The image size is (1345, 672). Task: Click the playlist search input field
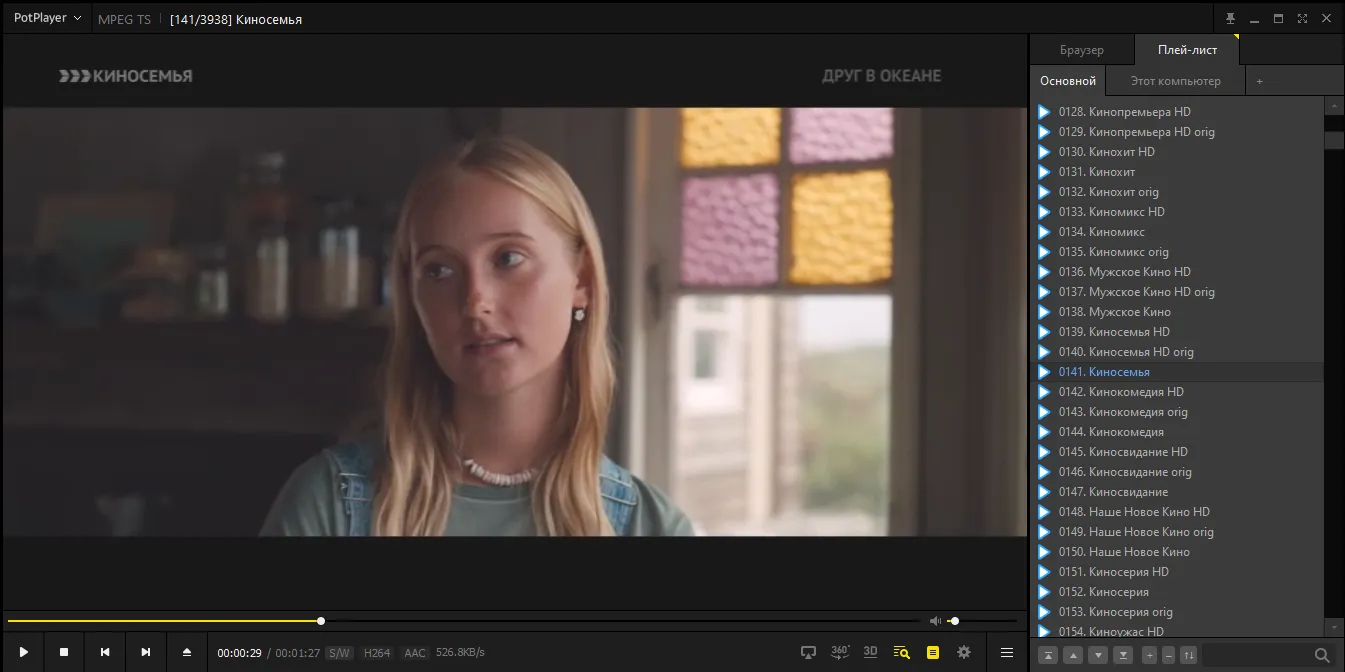pyautogui.click(x=1256, y=656)
